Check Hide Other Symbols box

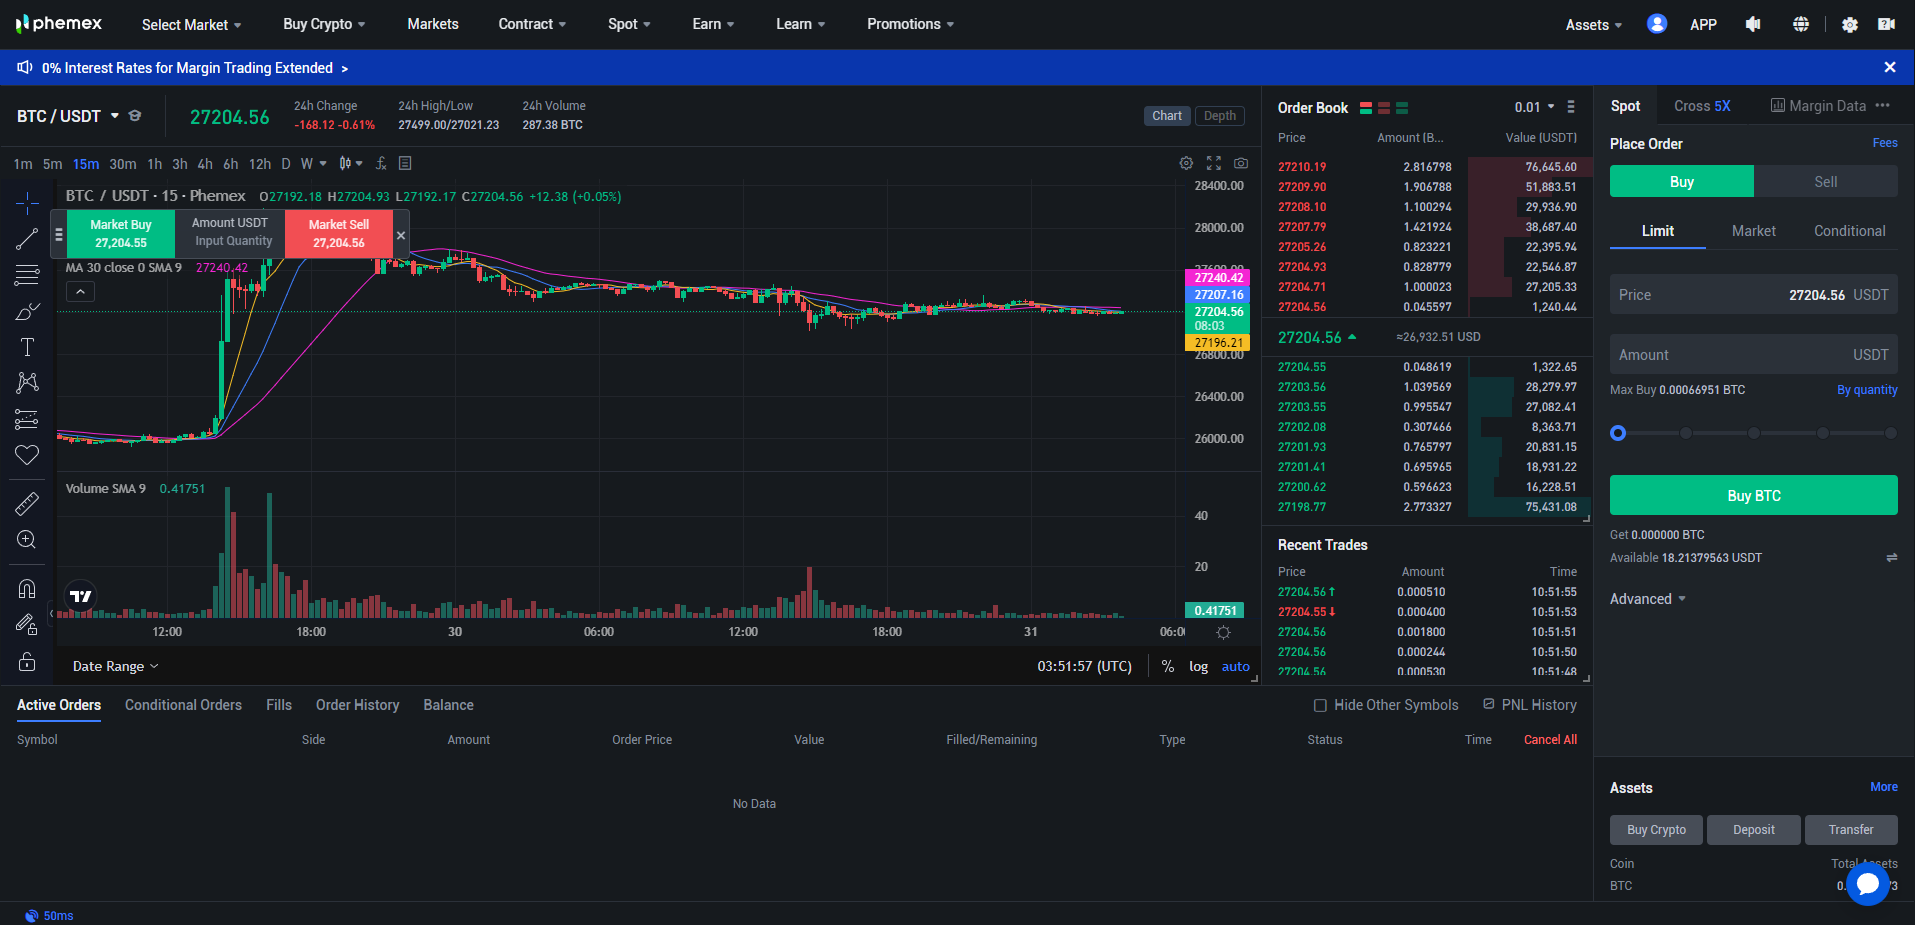[1320, 705]
